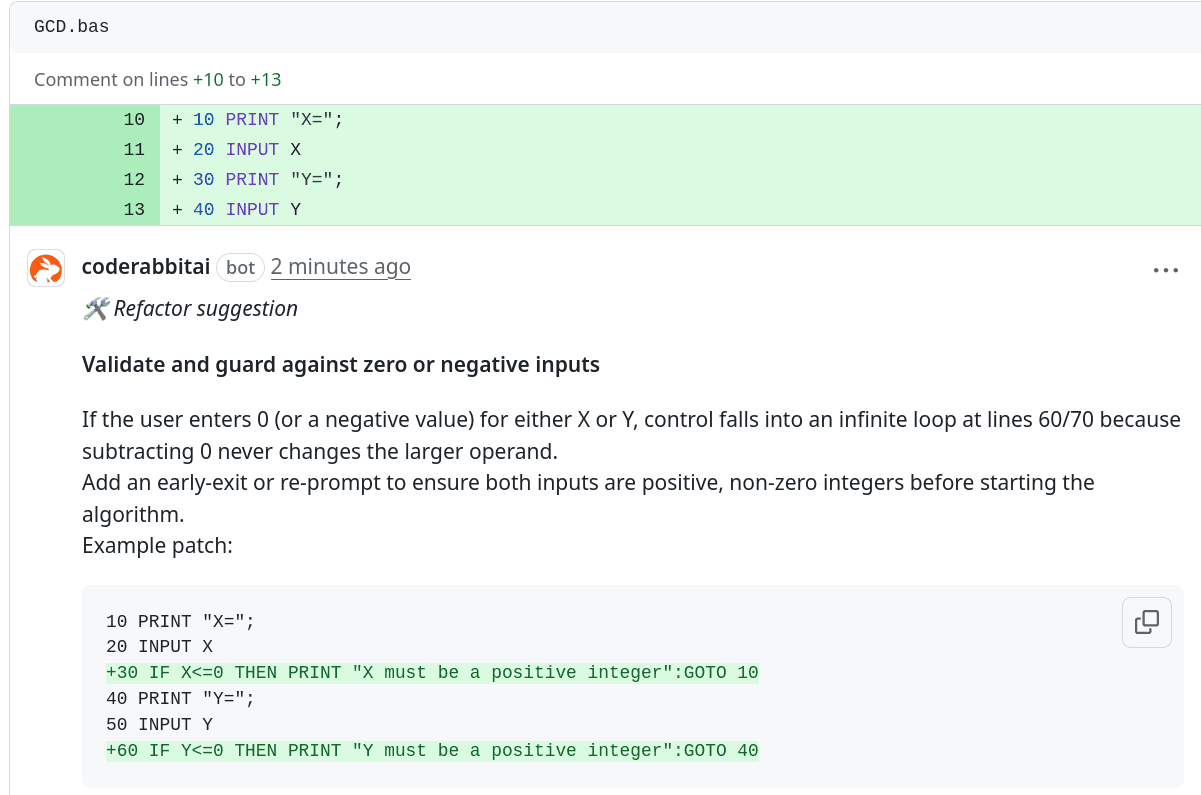Click the "bot" label badge
The width and height of the screenshot is (1201, 795).
[240, 267]
